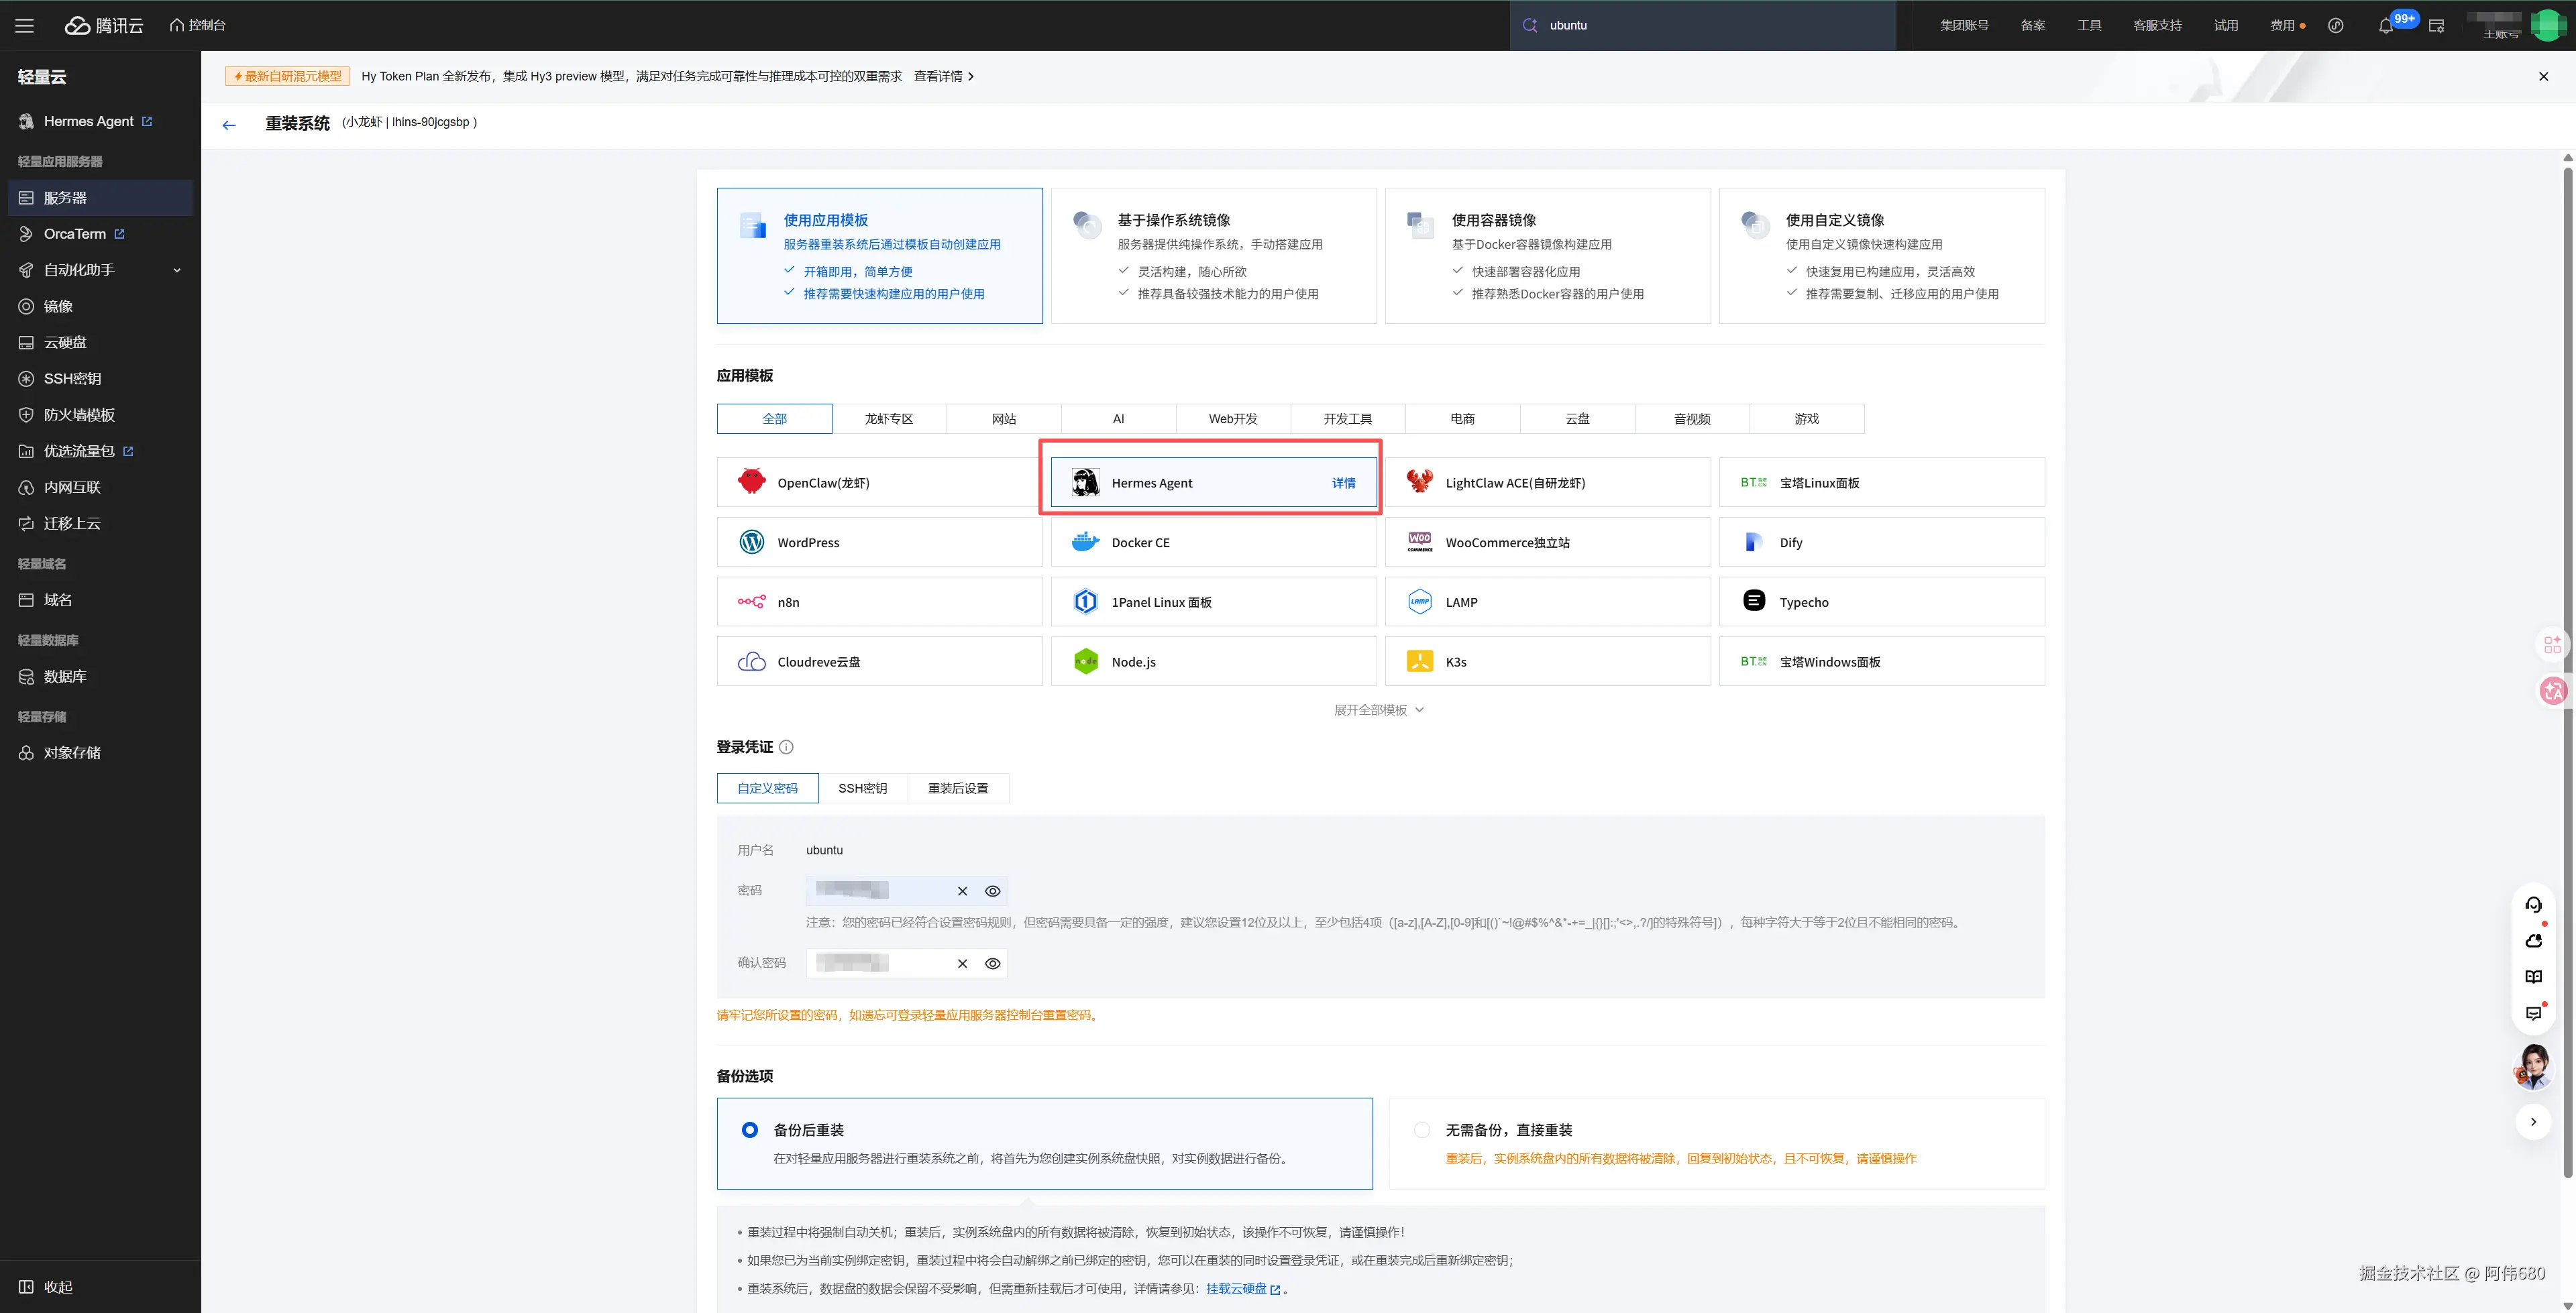Show the password in the 密码 field
2576x1313 pixels.
point(993,892)
